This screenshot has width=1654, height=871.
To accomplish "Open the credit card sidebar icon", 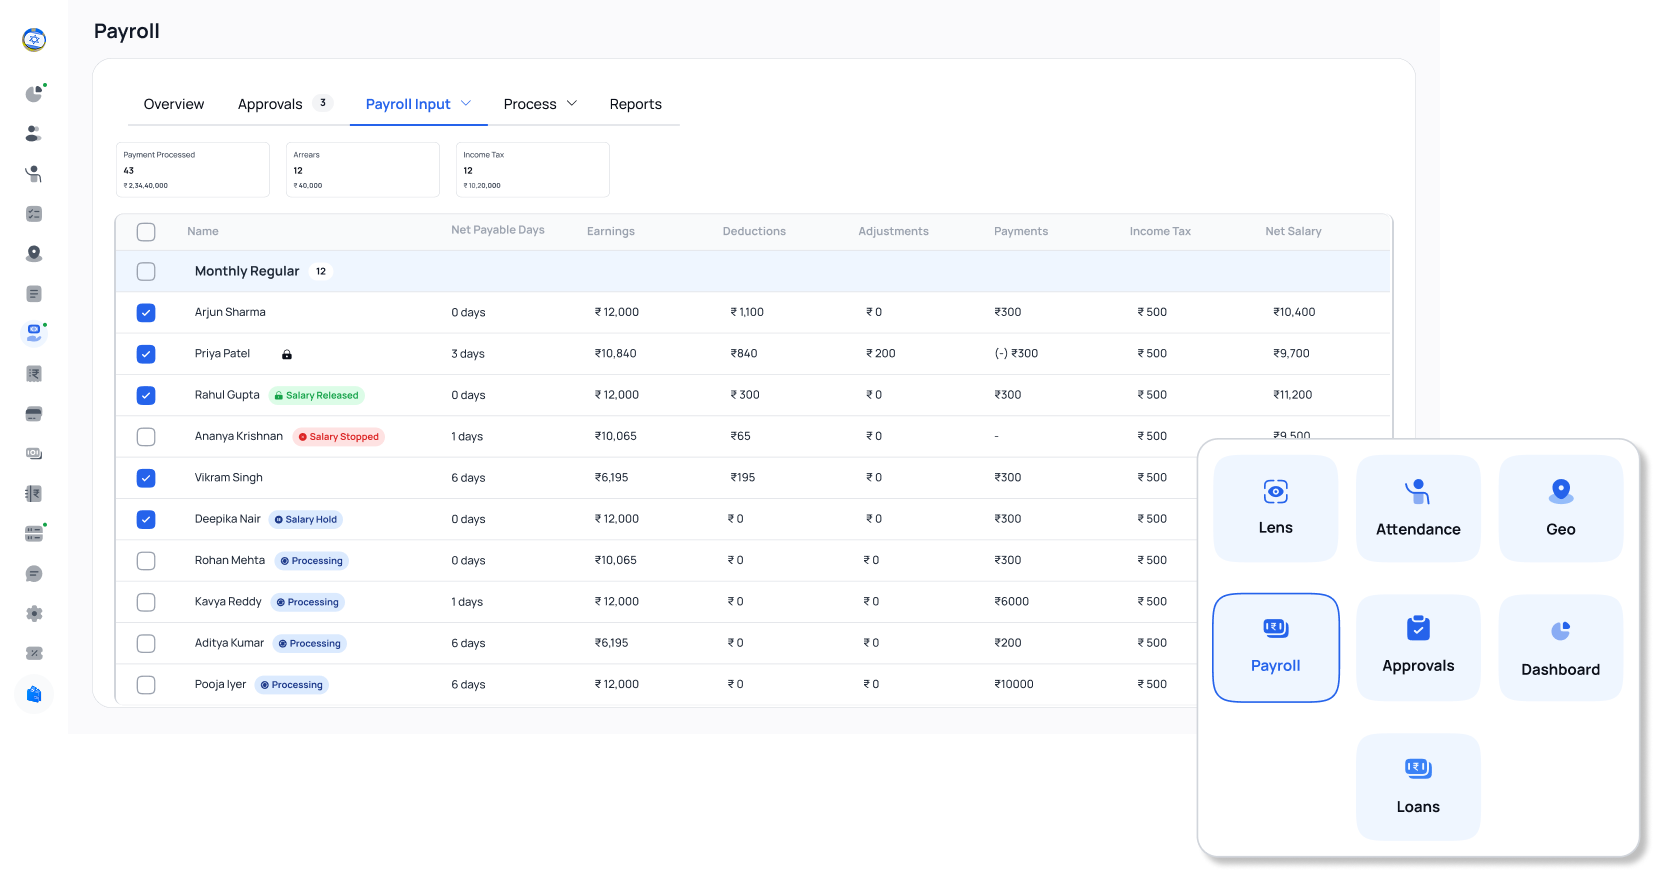I will 34,414.
